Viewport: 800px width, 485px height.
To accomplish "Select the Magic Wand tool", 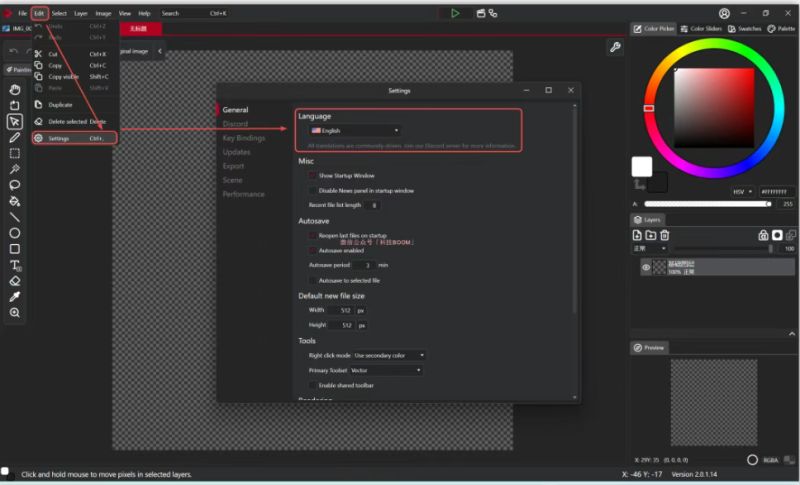I will click(x=15, y=169).
